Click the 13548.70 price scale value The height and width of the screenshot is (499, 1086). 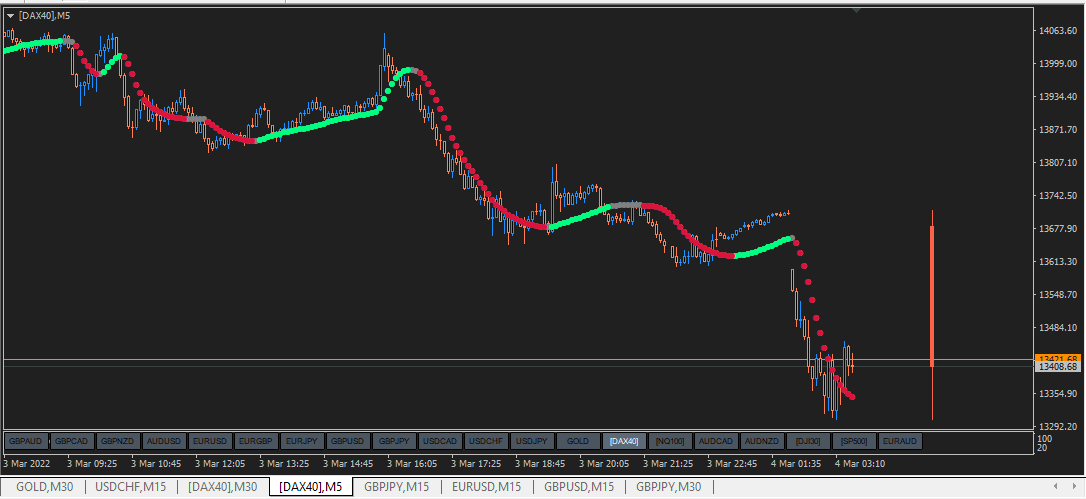(x=1060, y=295)
